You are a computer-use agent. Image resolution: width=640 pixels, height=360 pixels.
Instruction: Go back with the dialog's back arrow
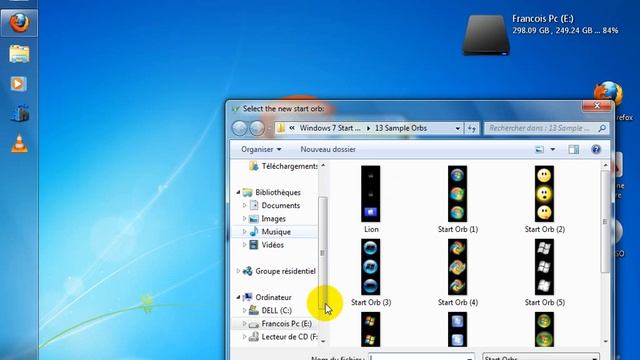tap(240, 128)
